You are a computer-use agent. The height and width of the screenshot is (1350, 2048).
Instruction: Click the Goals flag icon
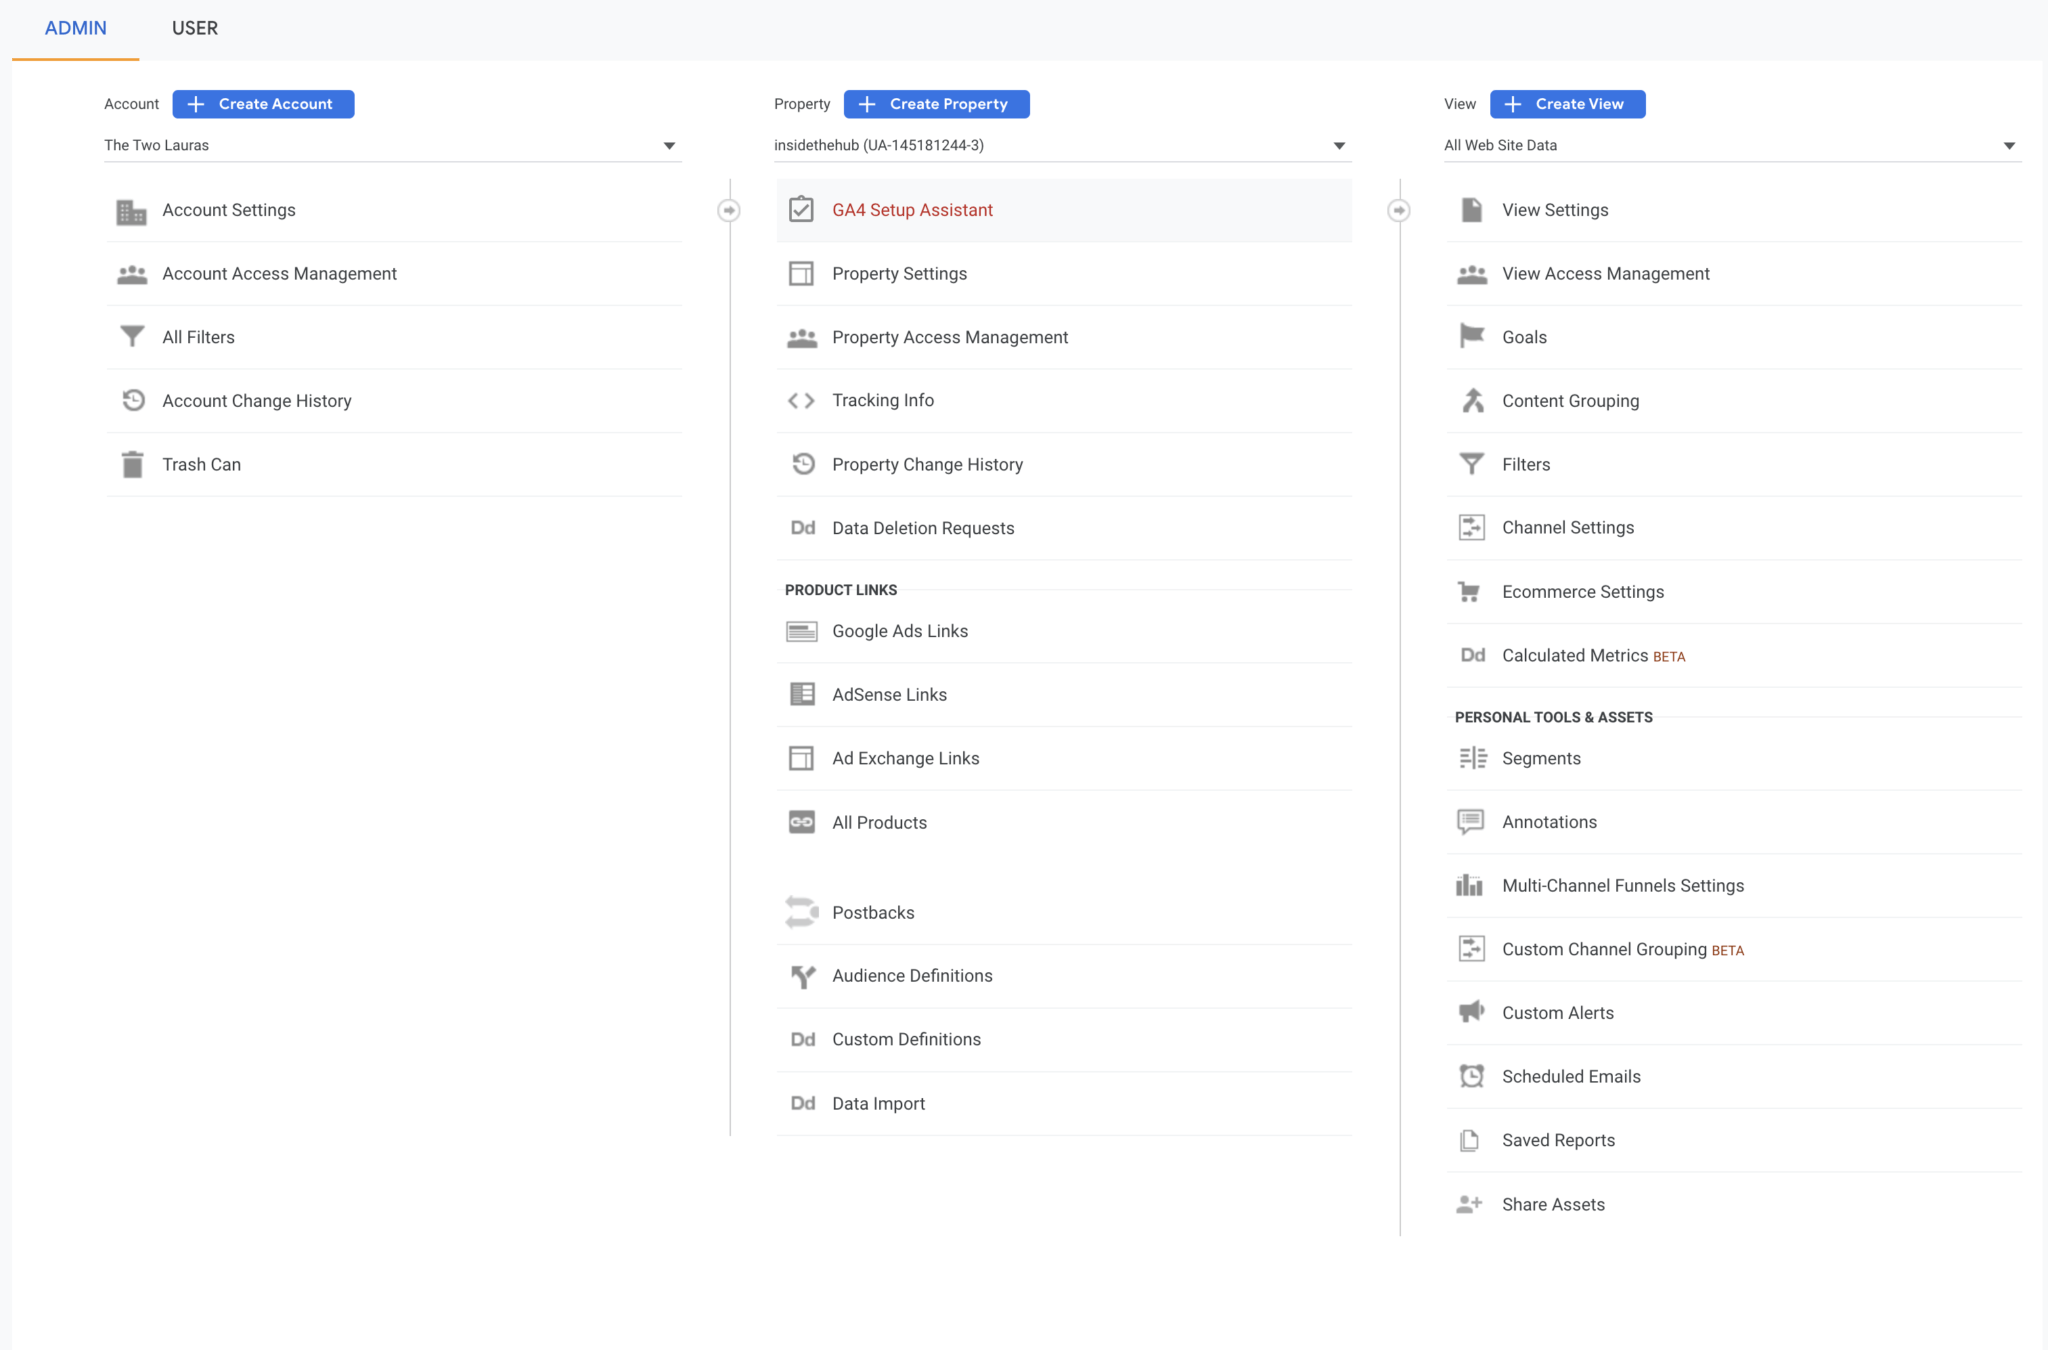click(1471, 336)
